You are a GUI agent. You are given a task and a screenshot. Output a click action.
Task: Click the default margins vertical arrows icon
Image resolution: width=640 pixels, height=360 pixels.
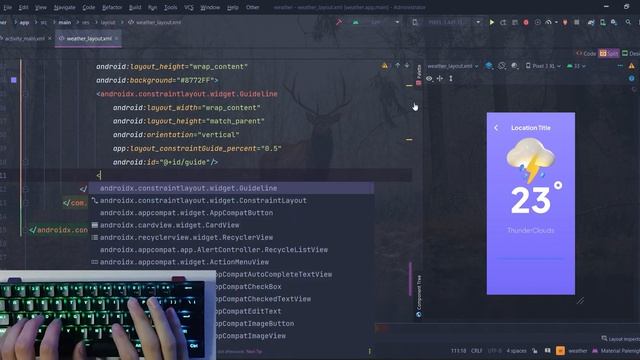coord(451,78)
